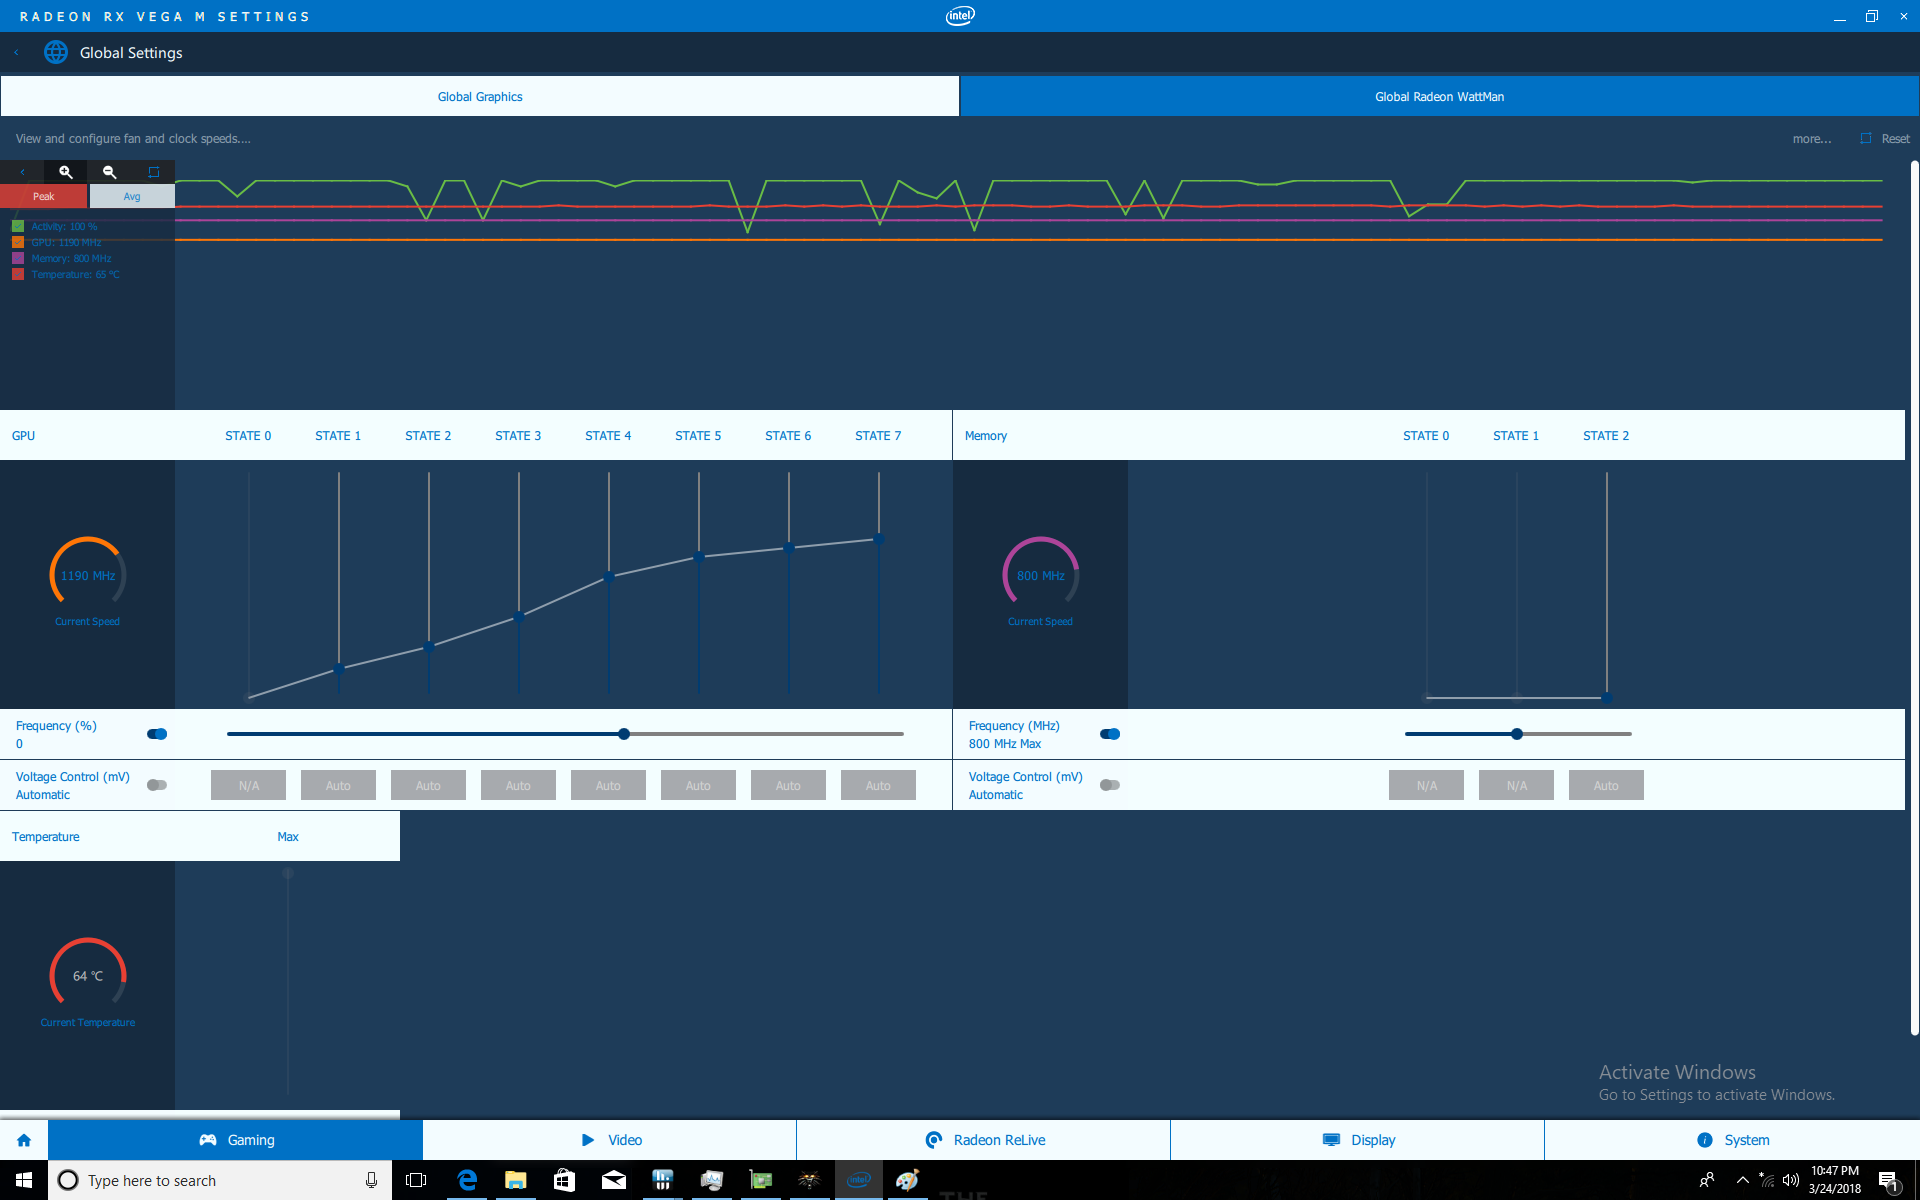Click the Reset button
The width and height of the screenshot is (1920, 1200).
(1885, 139)
